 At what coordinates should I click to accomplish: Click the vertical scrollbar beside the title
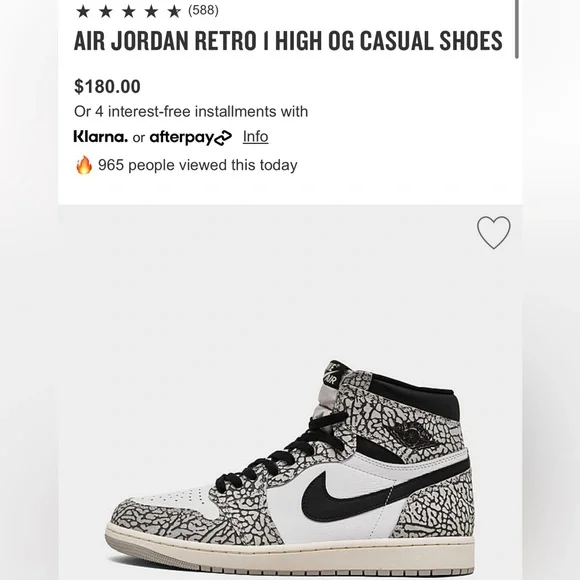[x=517, y=29]
